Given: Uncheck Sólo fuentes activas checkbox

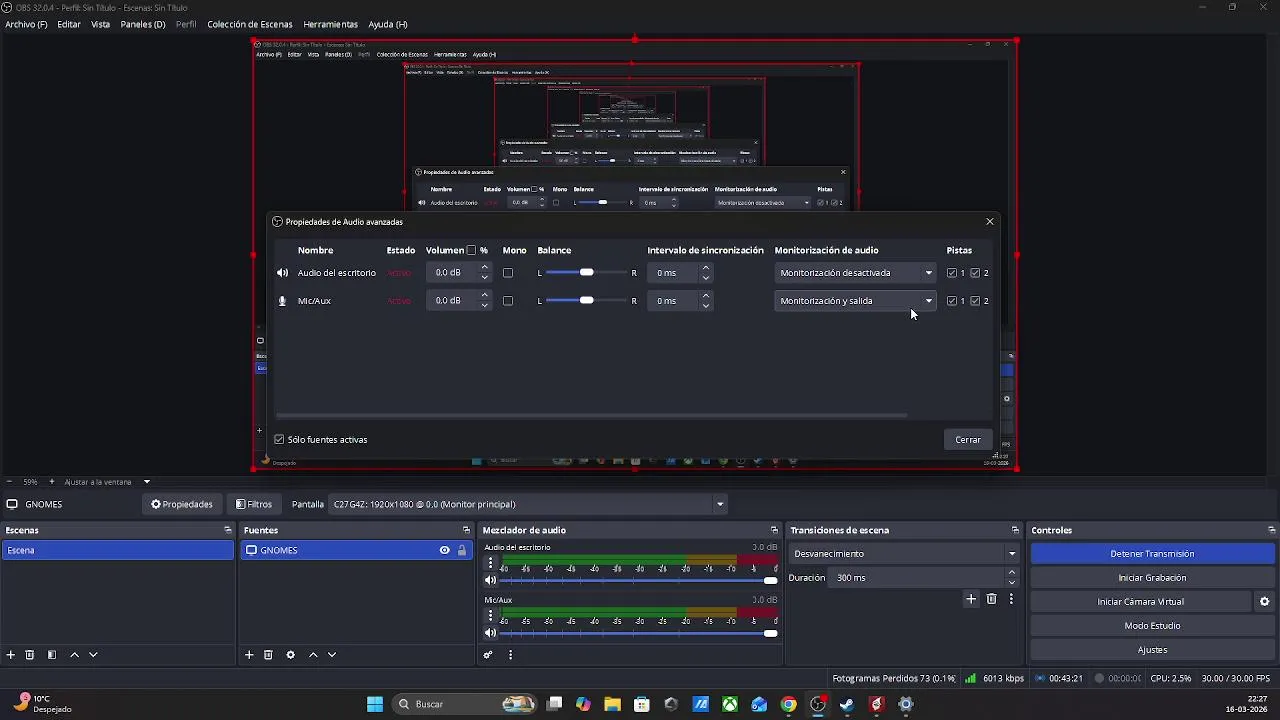Looking at the screenshot, I should tap(279, 440).
